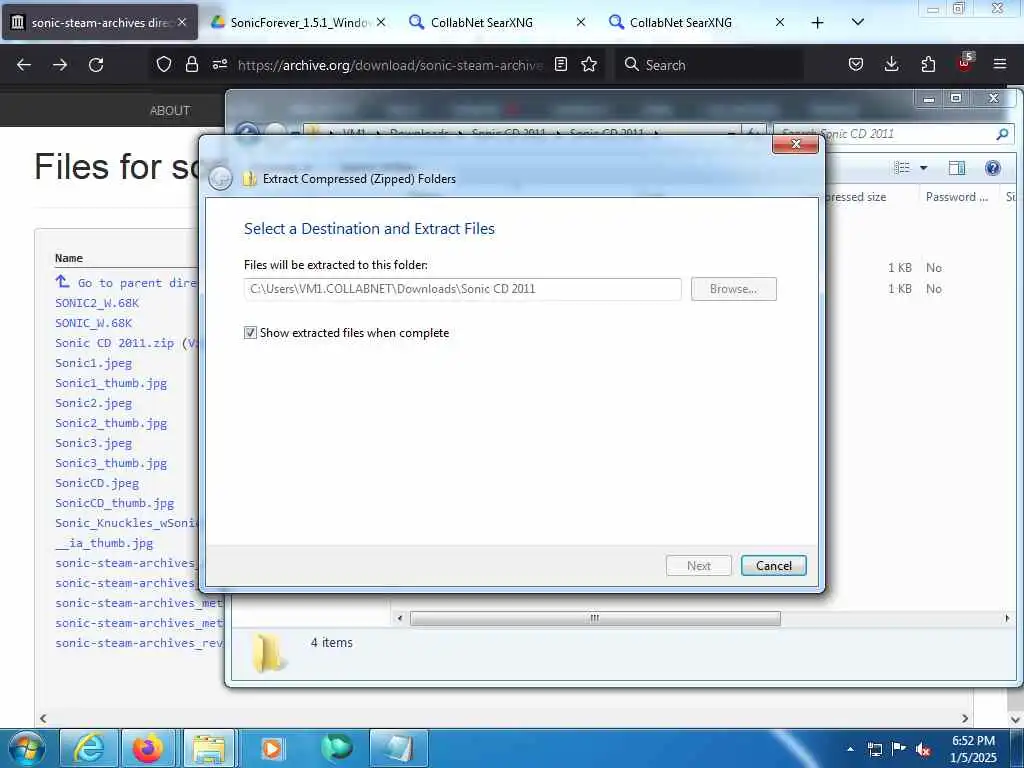Open Windows Start menu

point(27,748)
